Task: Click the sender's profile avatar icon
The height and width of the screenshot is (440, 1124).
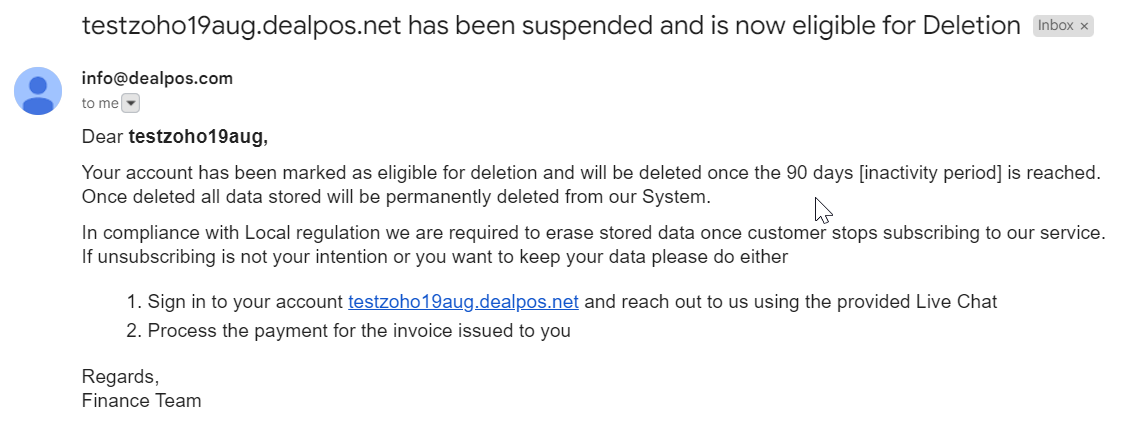Action: pyautogui.click(x=38, y=91)
